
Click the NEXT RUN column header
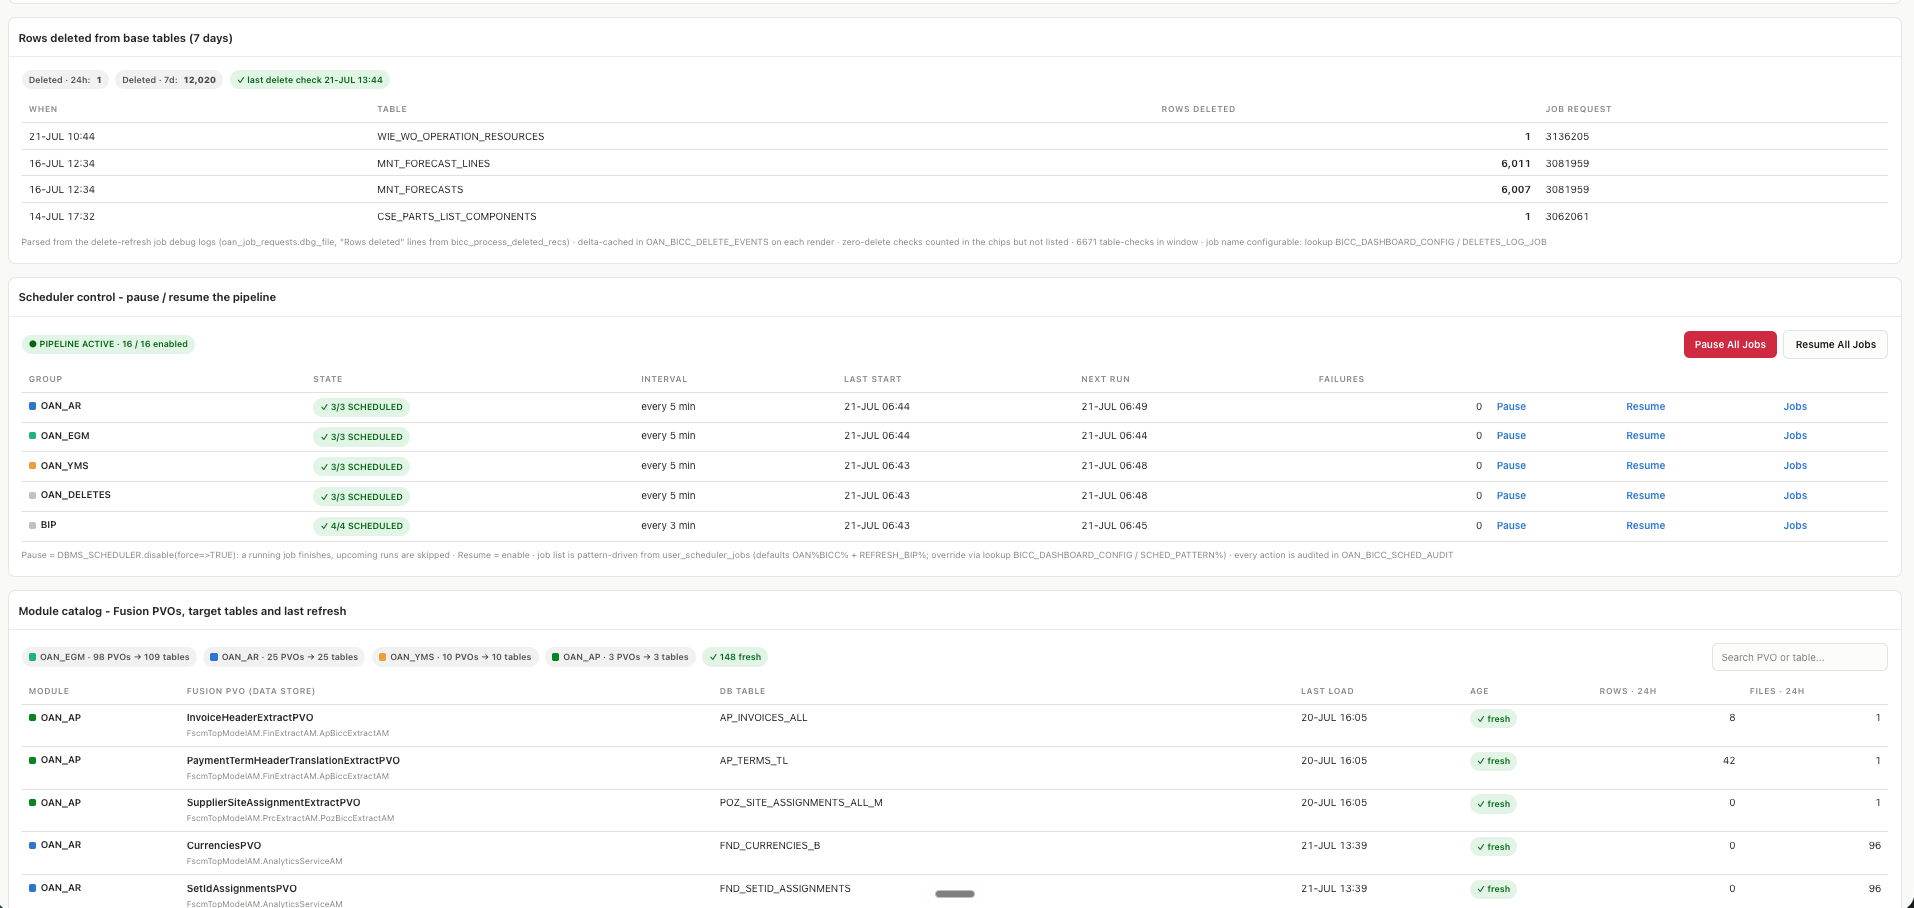[x=1105, y=379]
